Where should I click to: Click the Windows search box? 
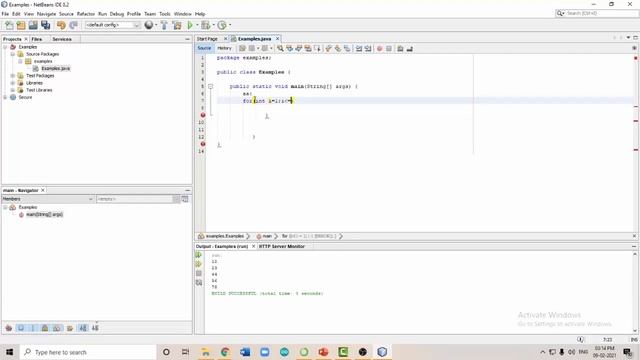88,352
